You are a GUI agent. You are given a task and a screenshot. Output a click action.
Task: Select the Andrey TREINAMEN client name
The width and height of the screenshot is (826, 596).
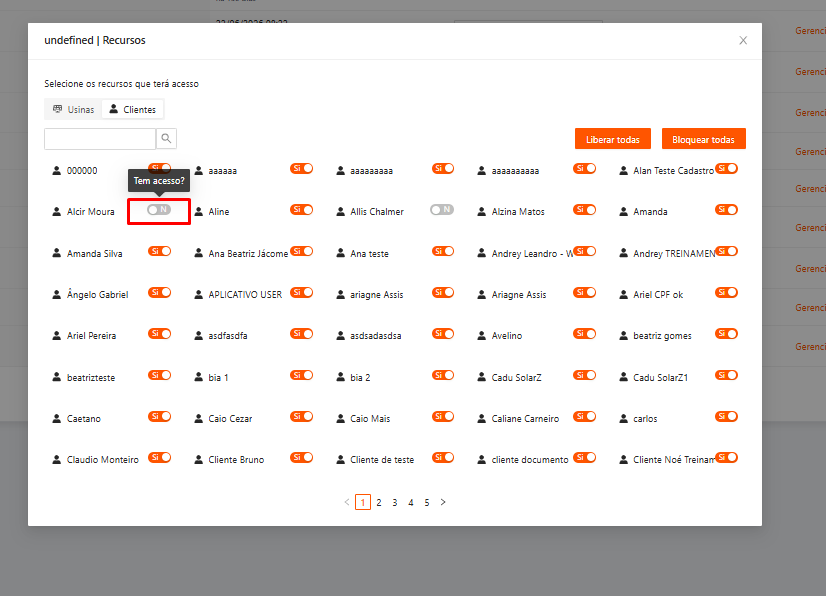click(x=674, y=253)
